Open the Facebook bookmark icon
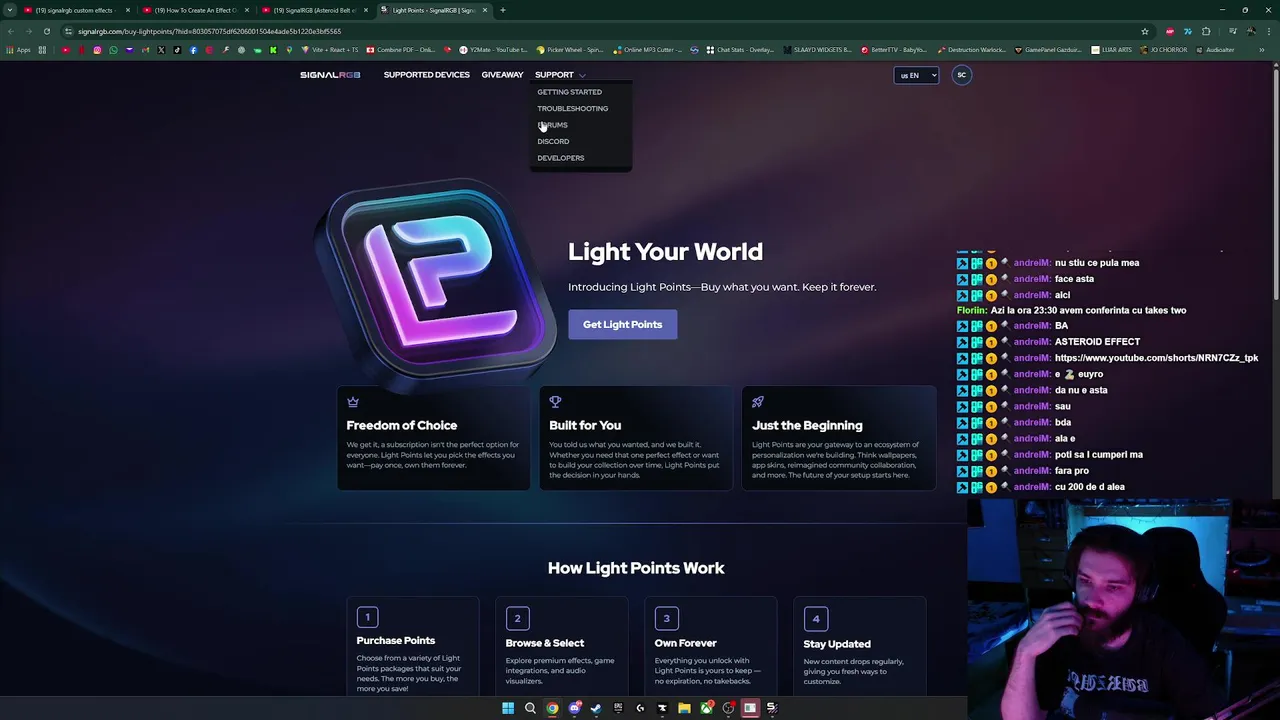1280x720 pixels. coord(193,50)
